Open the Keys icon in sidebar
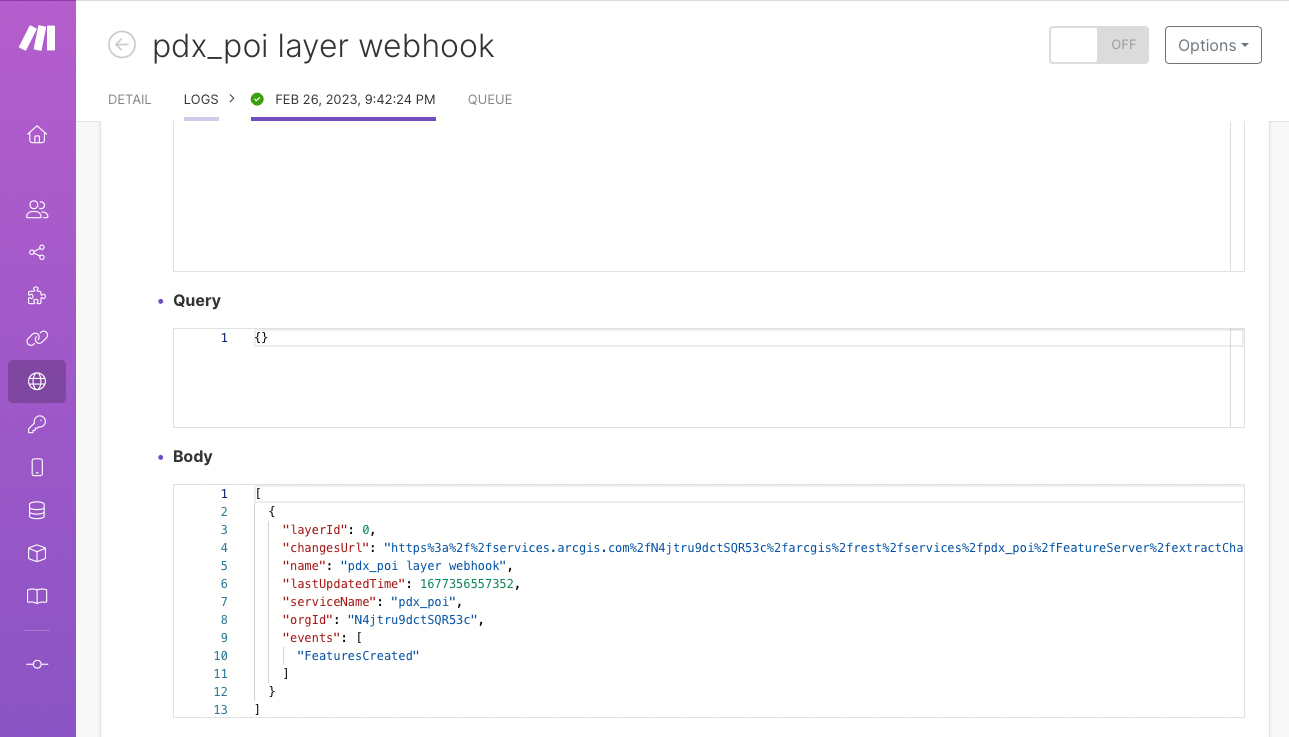1289x737 pixels. [37, 425]
